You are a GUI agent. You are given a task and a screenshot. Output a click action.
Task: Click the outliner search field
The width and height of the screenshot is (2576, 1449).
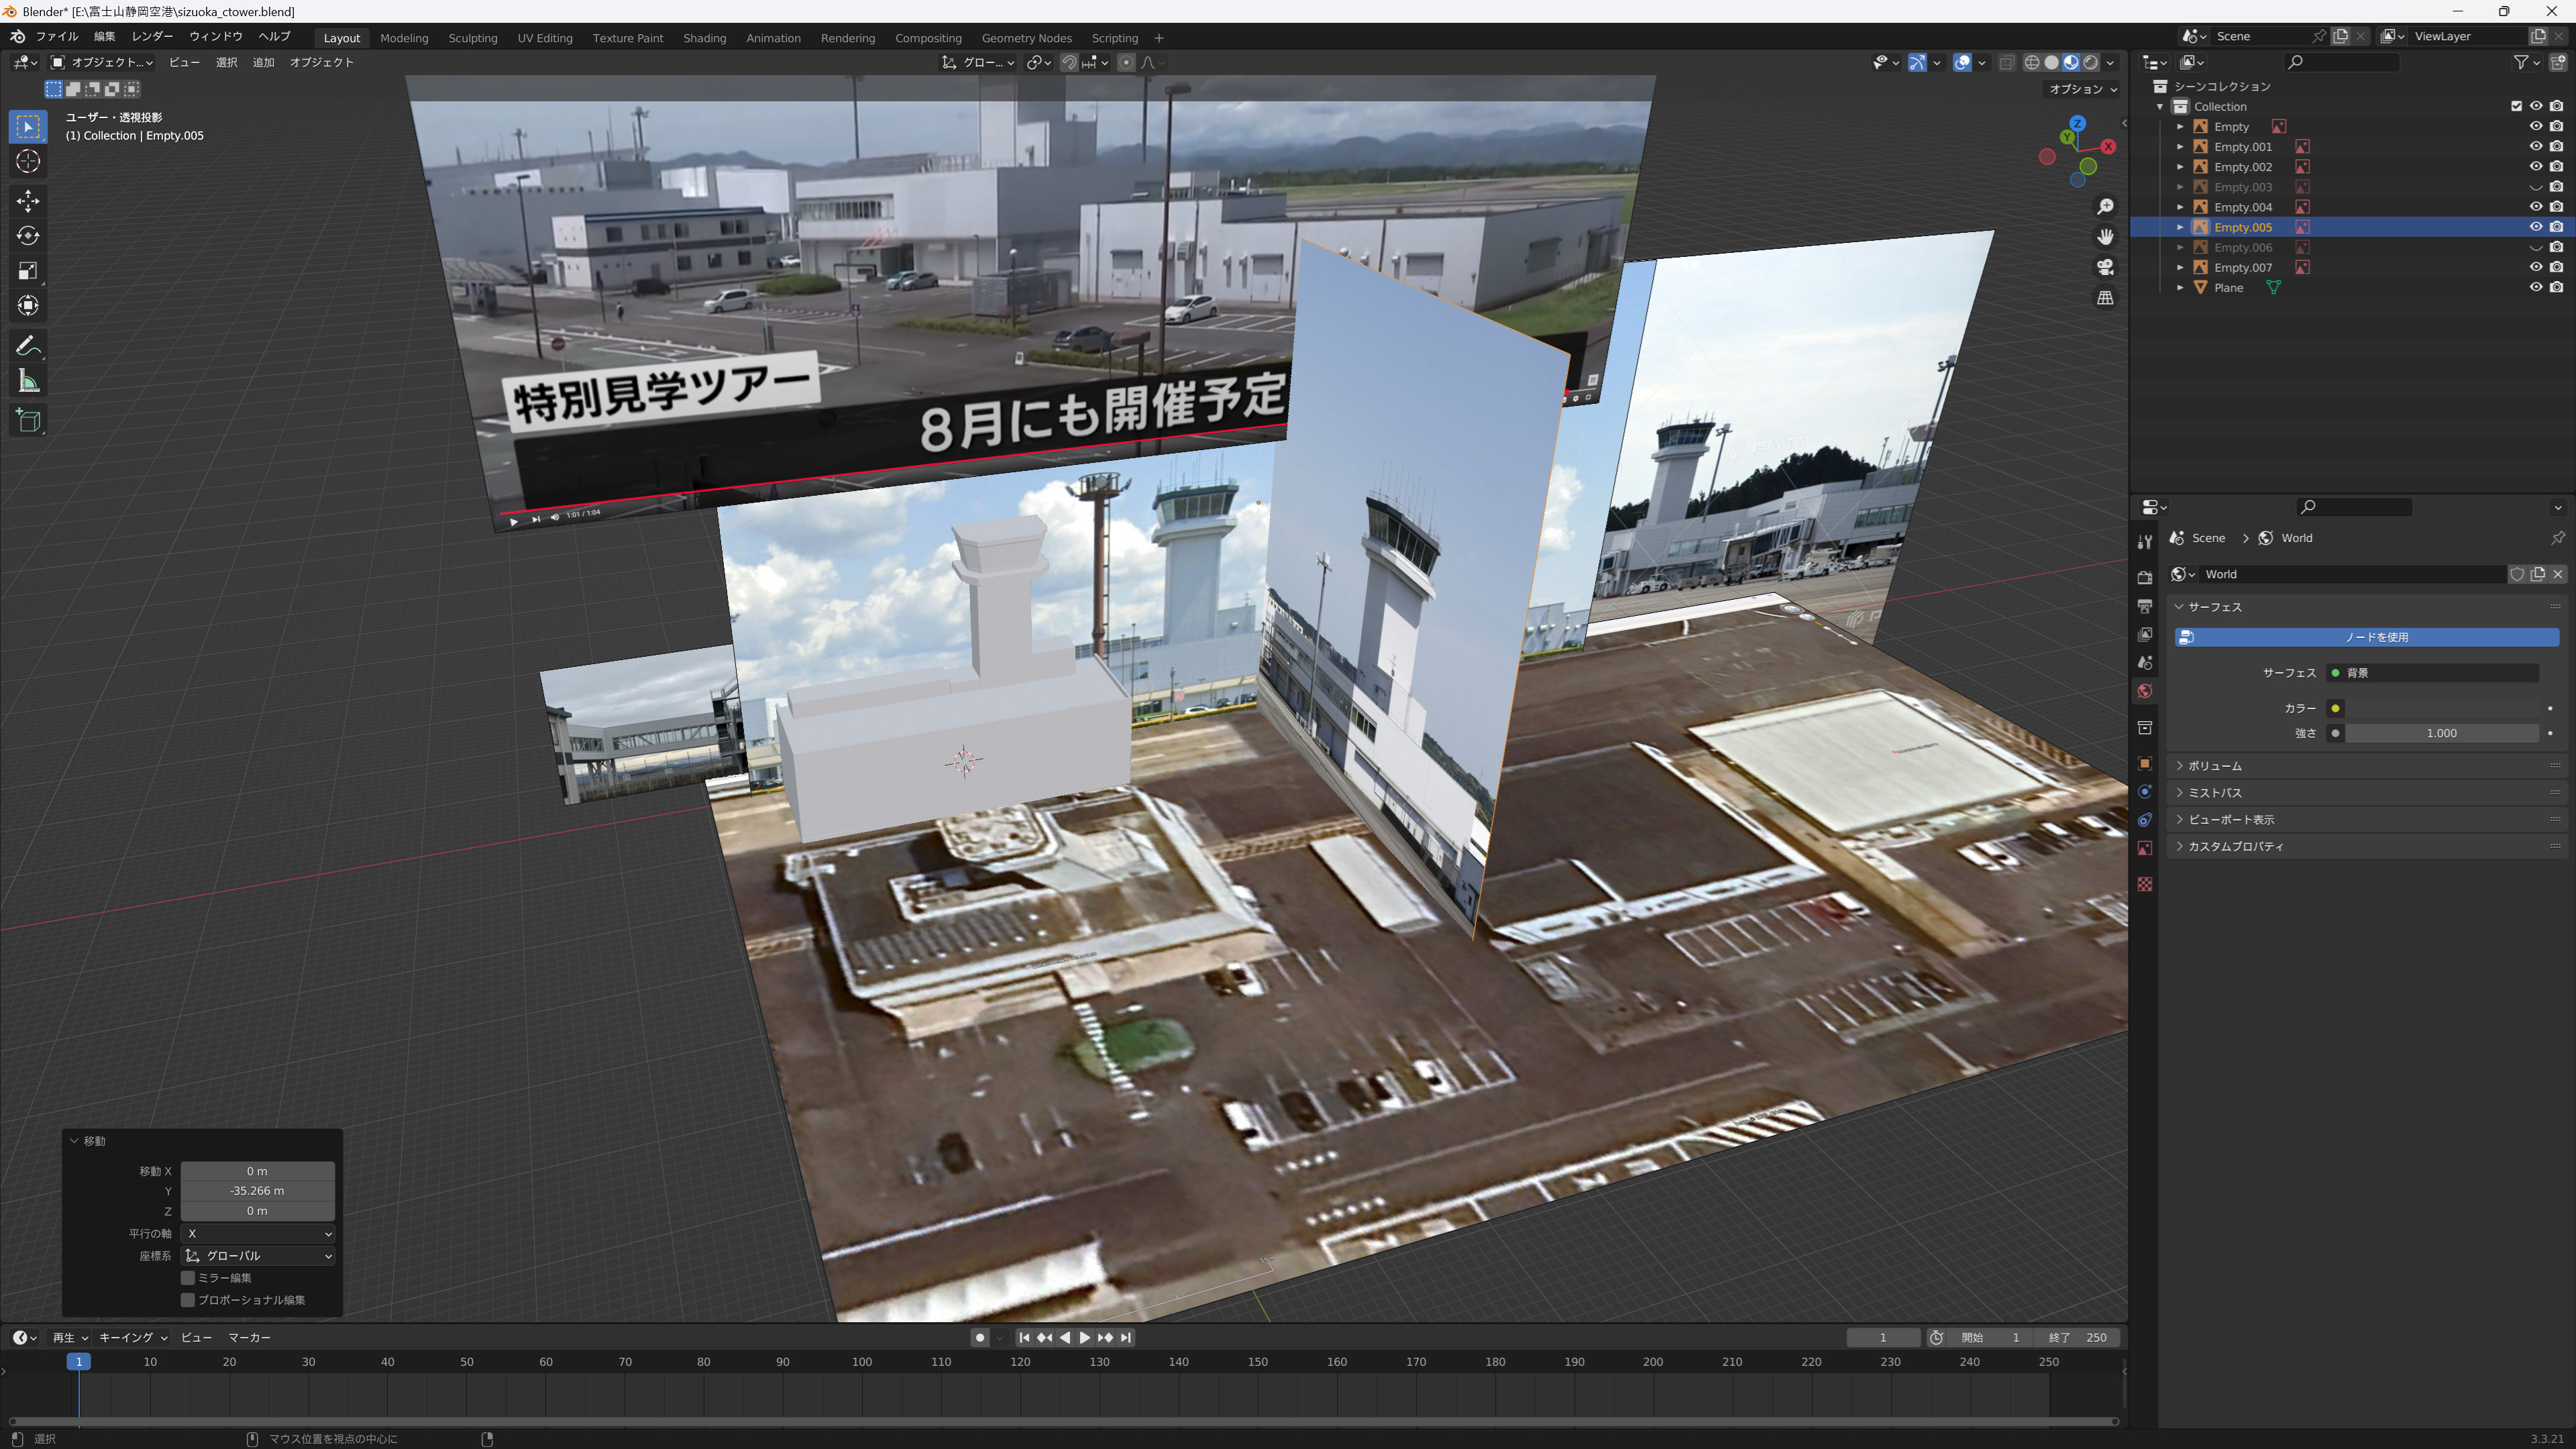[2343, 62]
